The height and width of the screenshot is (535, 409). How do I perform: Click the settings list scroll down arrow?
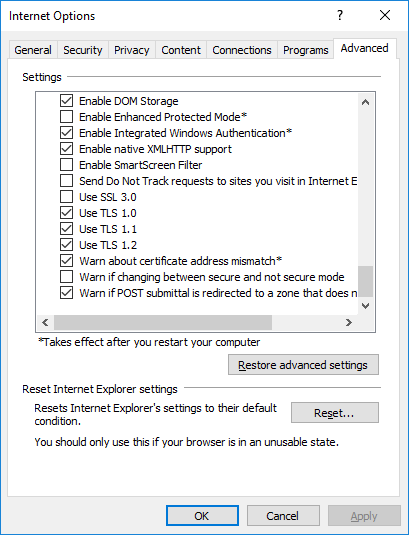coord(365,306)
